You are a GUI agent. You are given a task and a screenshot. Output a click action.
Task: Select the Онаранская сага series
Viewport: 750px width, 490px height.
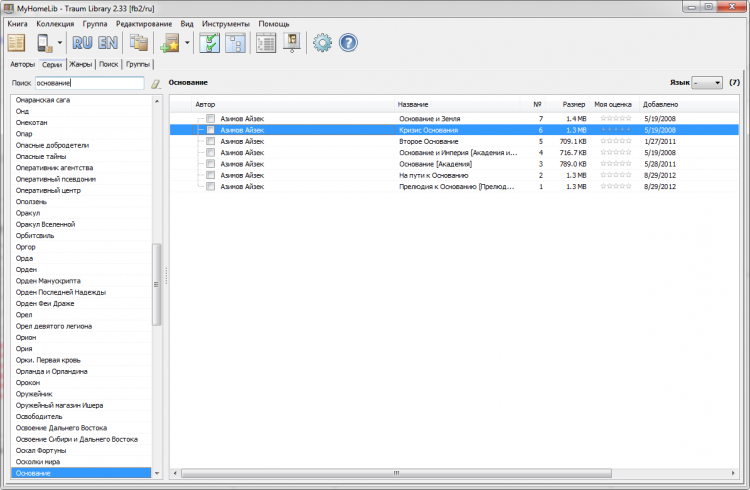click(81, 100)
